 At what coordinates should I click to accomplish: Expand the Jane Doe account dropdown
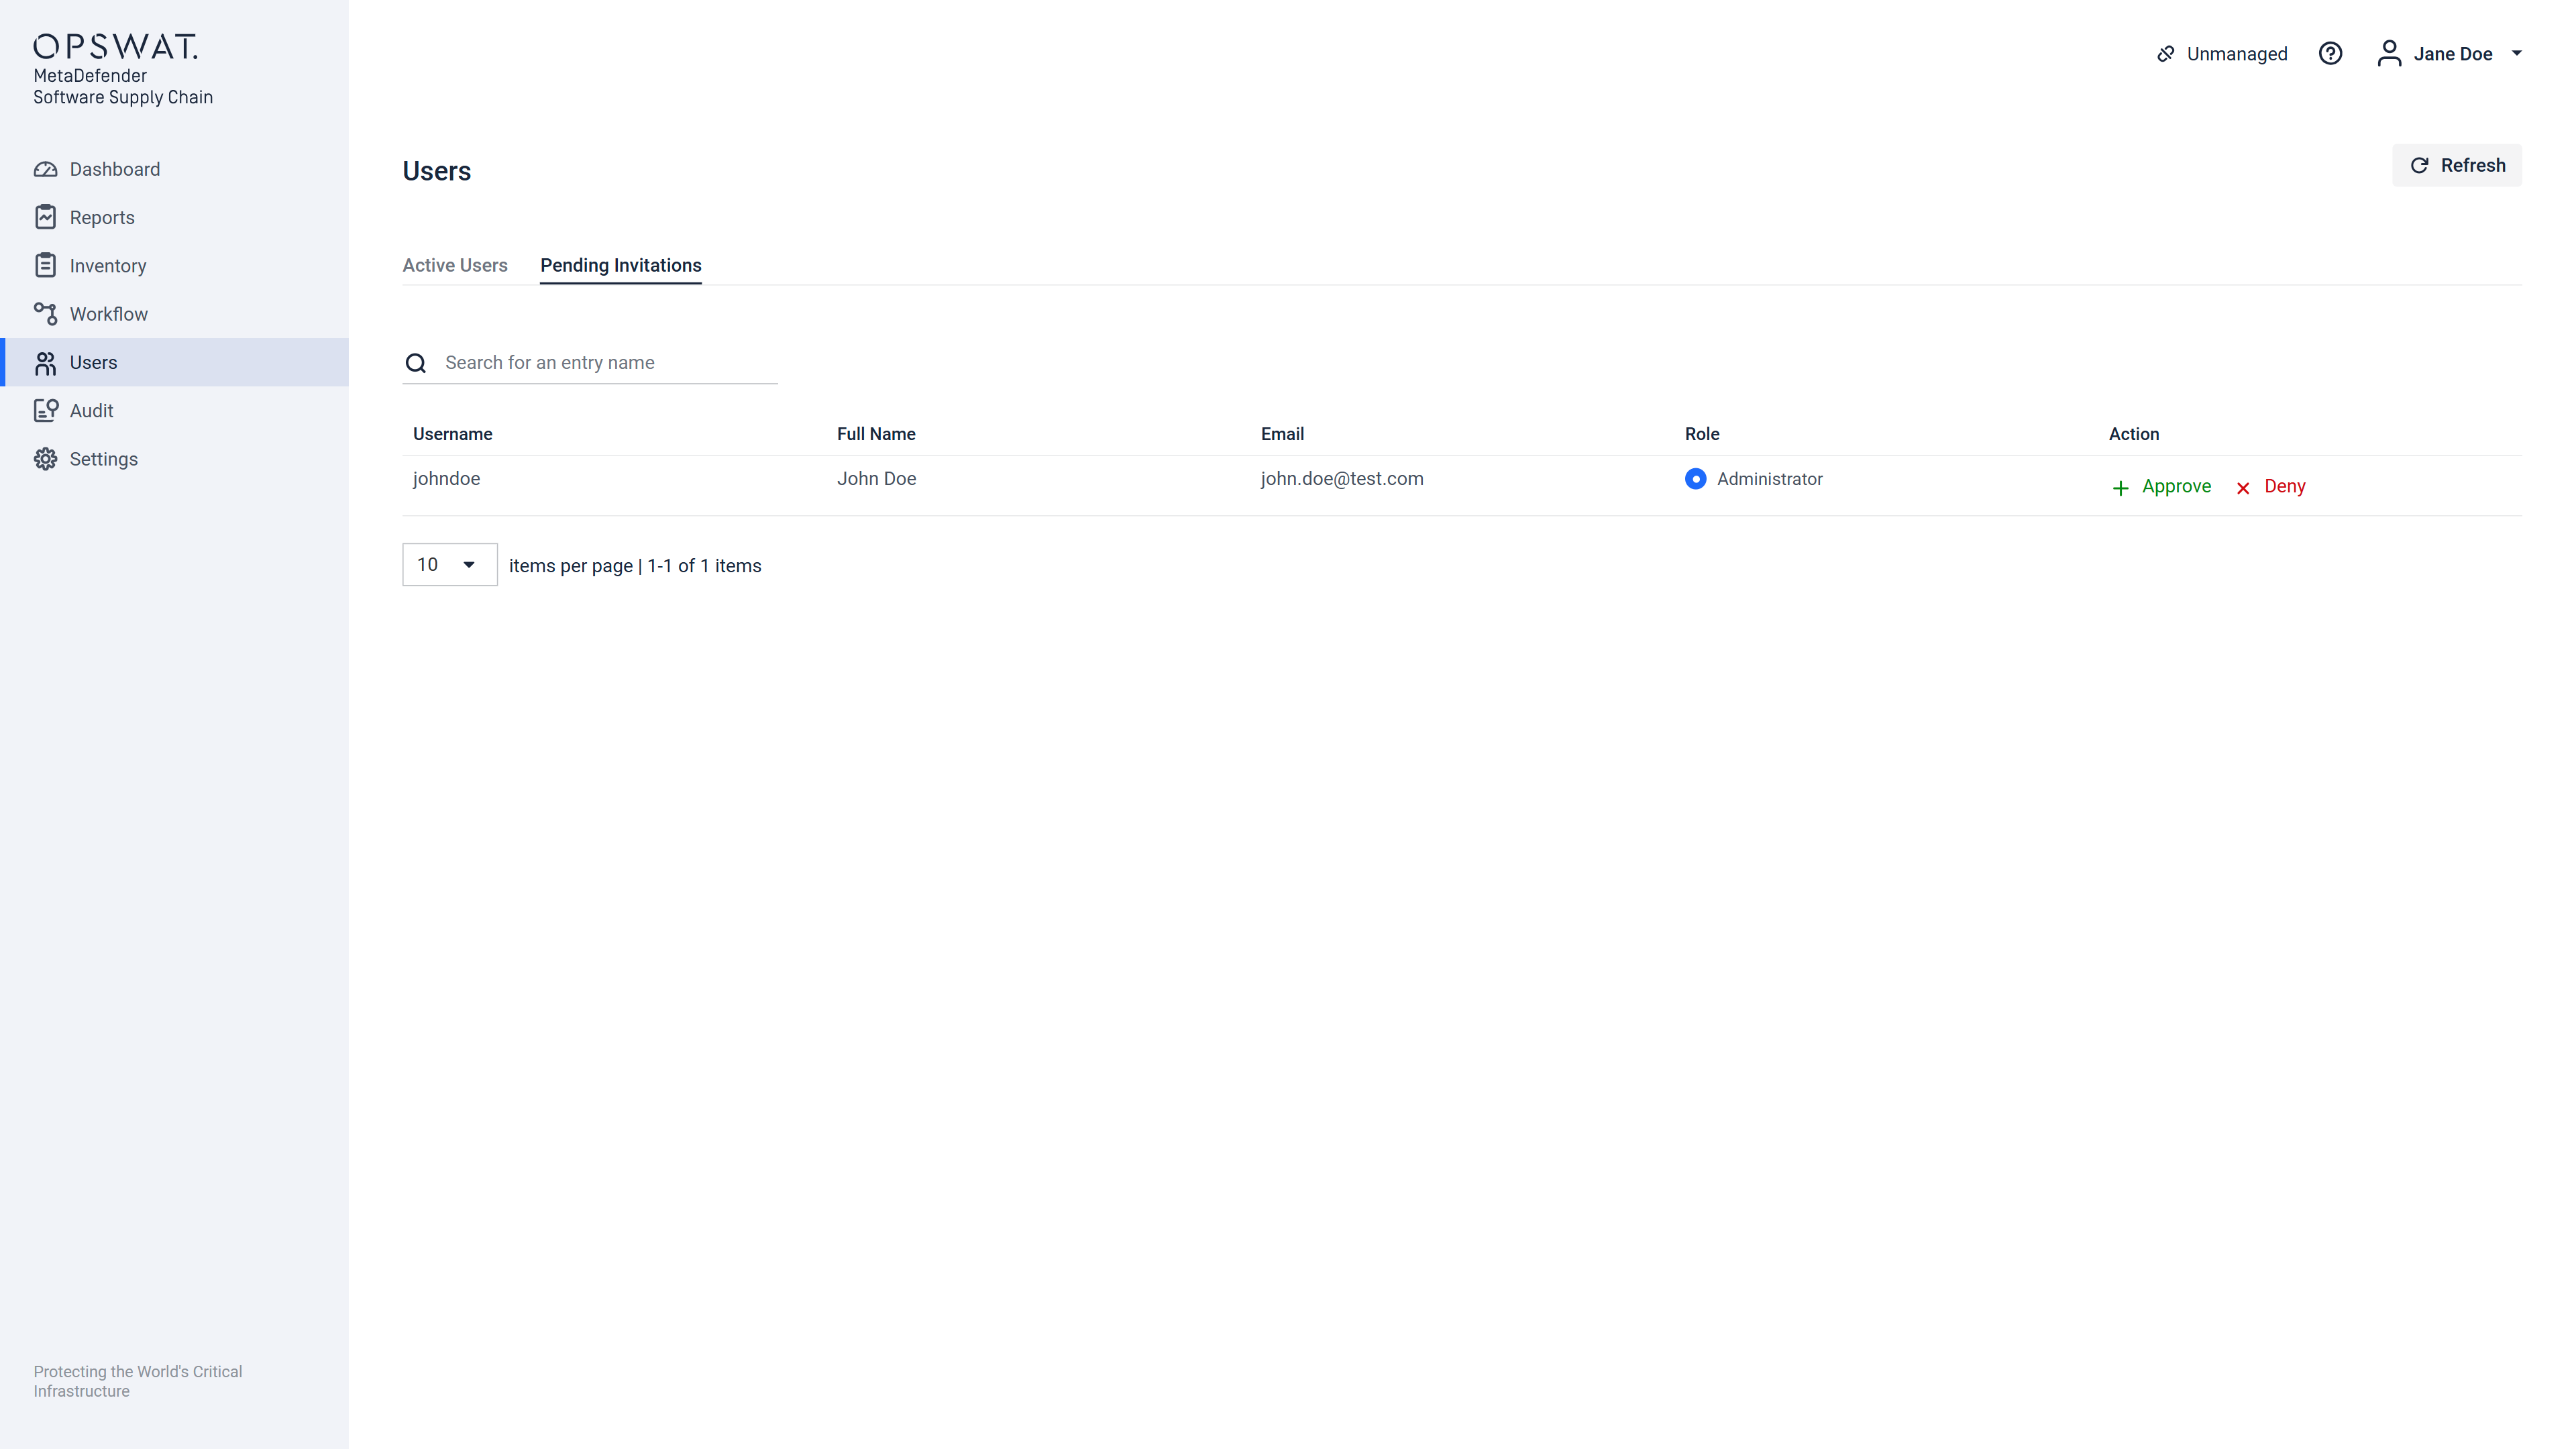(x=2516, y=54)
